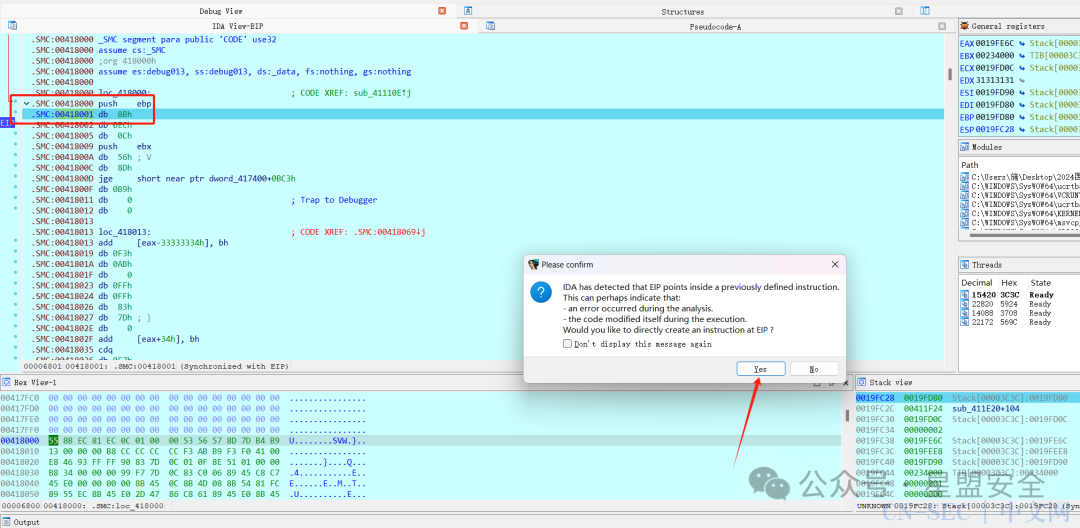Viewport: 1080px width, 528px height.
Task: Click the first module file icon
Action: [966, 178]
